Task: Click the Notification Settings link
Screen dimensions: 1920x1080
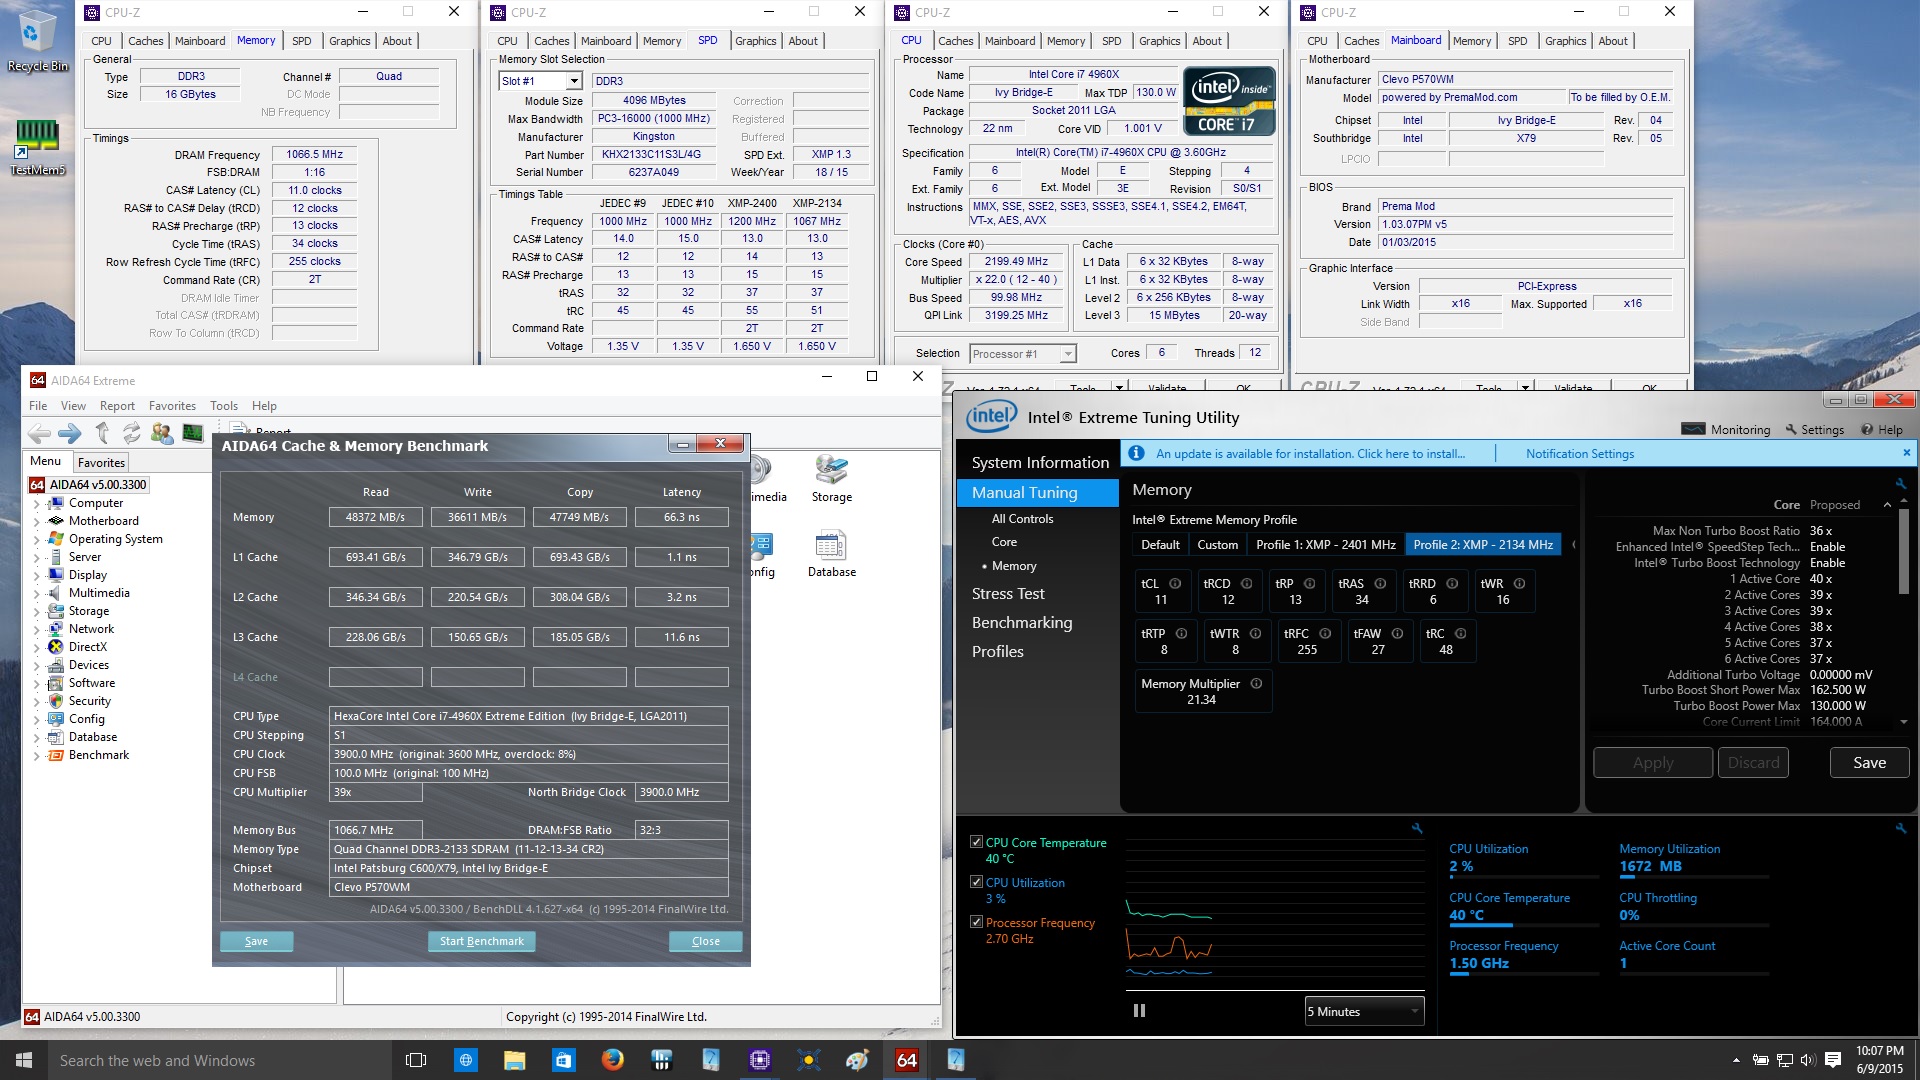Action: 1580,453
